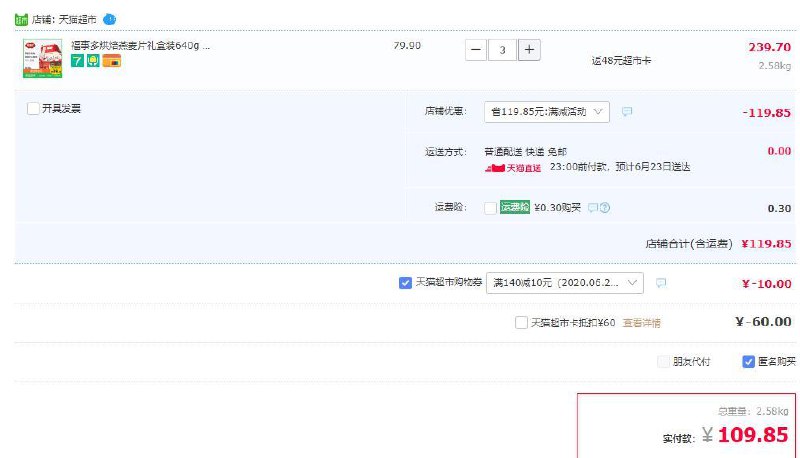This screenshot has width=800, height=458.
Task: Decrease item quantity with minus button
Action: 476,50
